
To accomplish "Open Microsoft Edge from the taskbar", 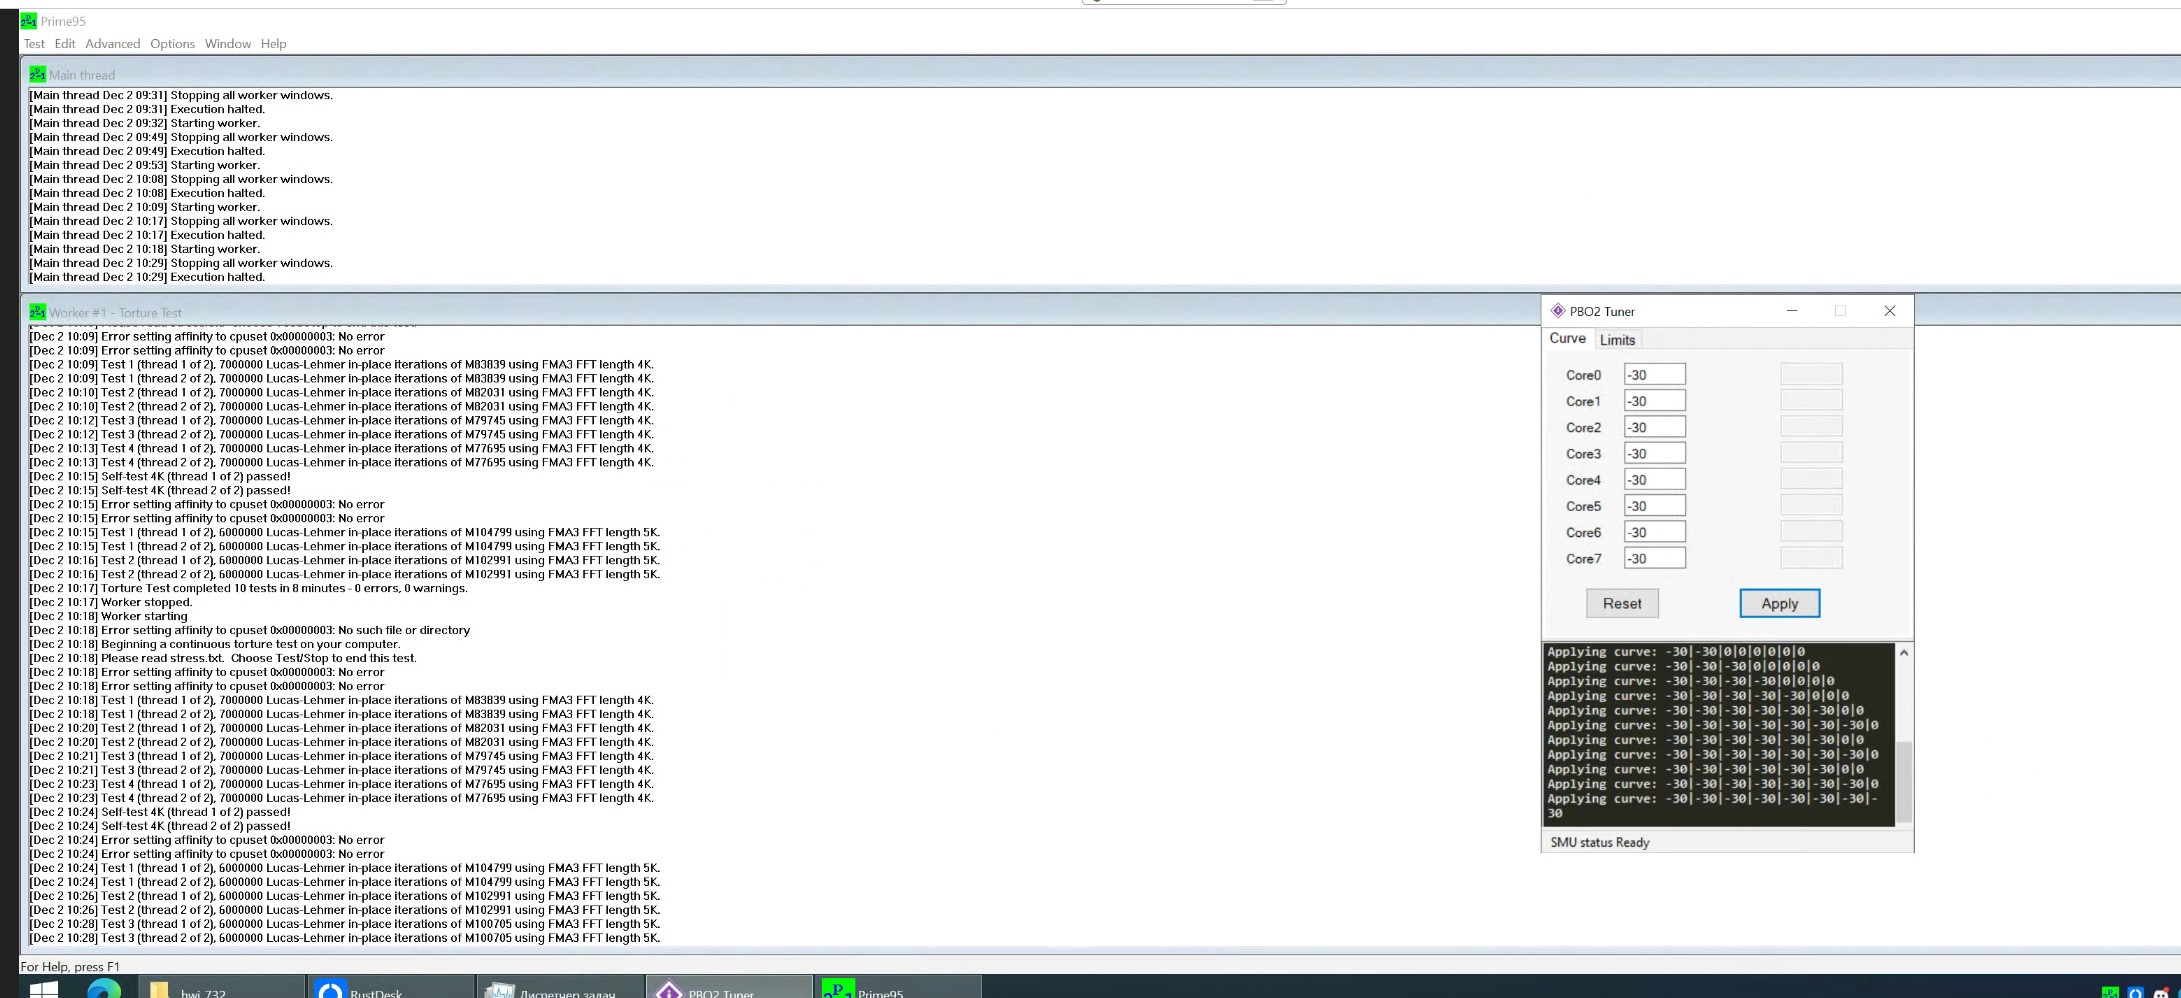I will pos(104,988).
